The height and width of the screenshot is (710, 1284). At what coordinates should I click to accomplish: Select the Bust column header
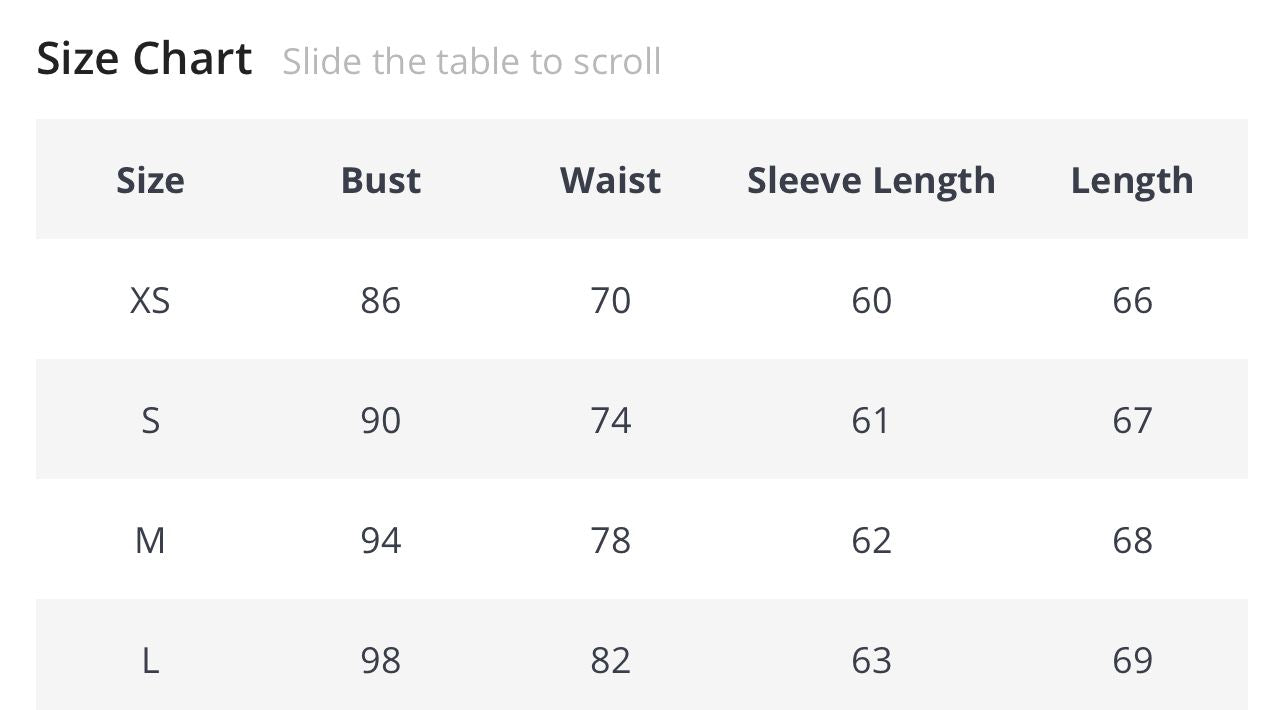381,180
